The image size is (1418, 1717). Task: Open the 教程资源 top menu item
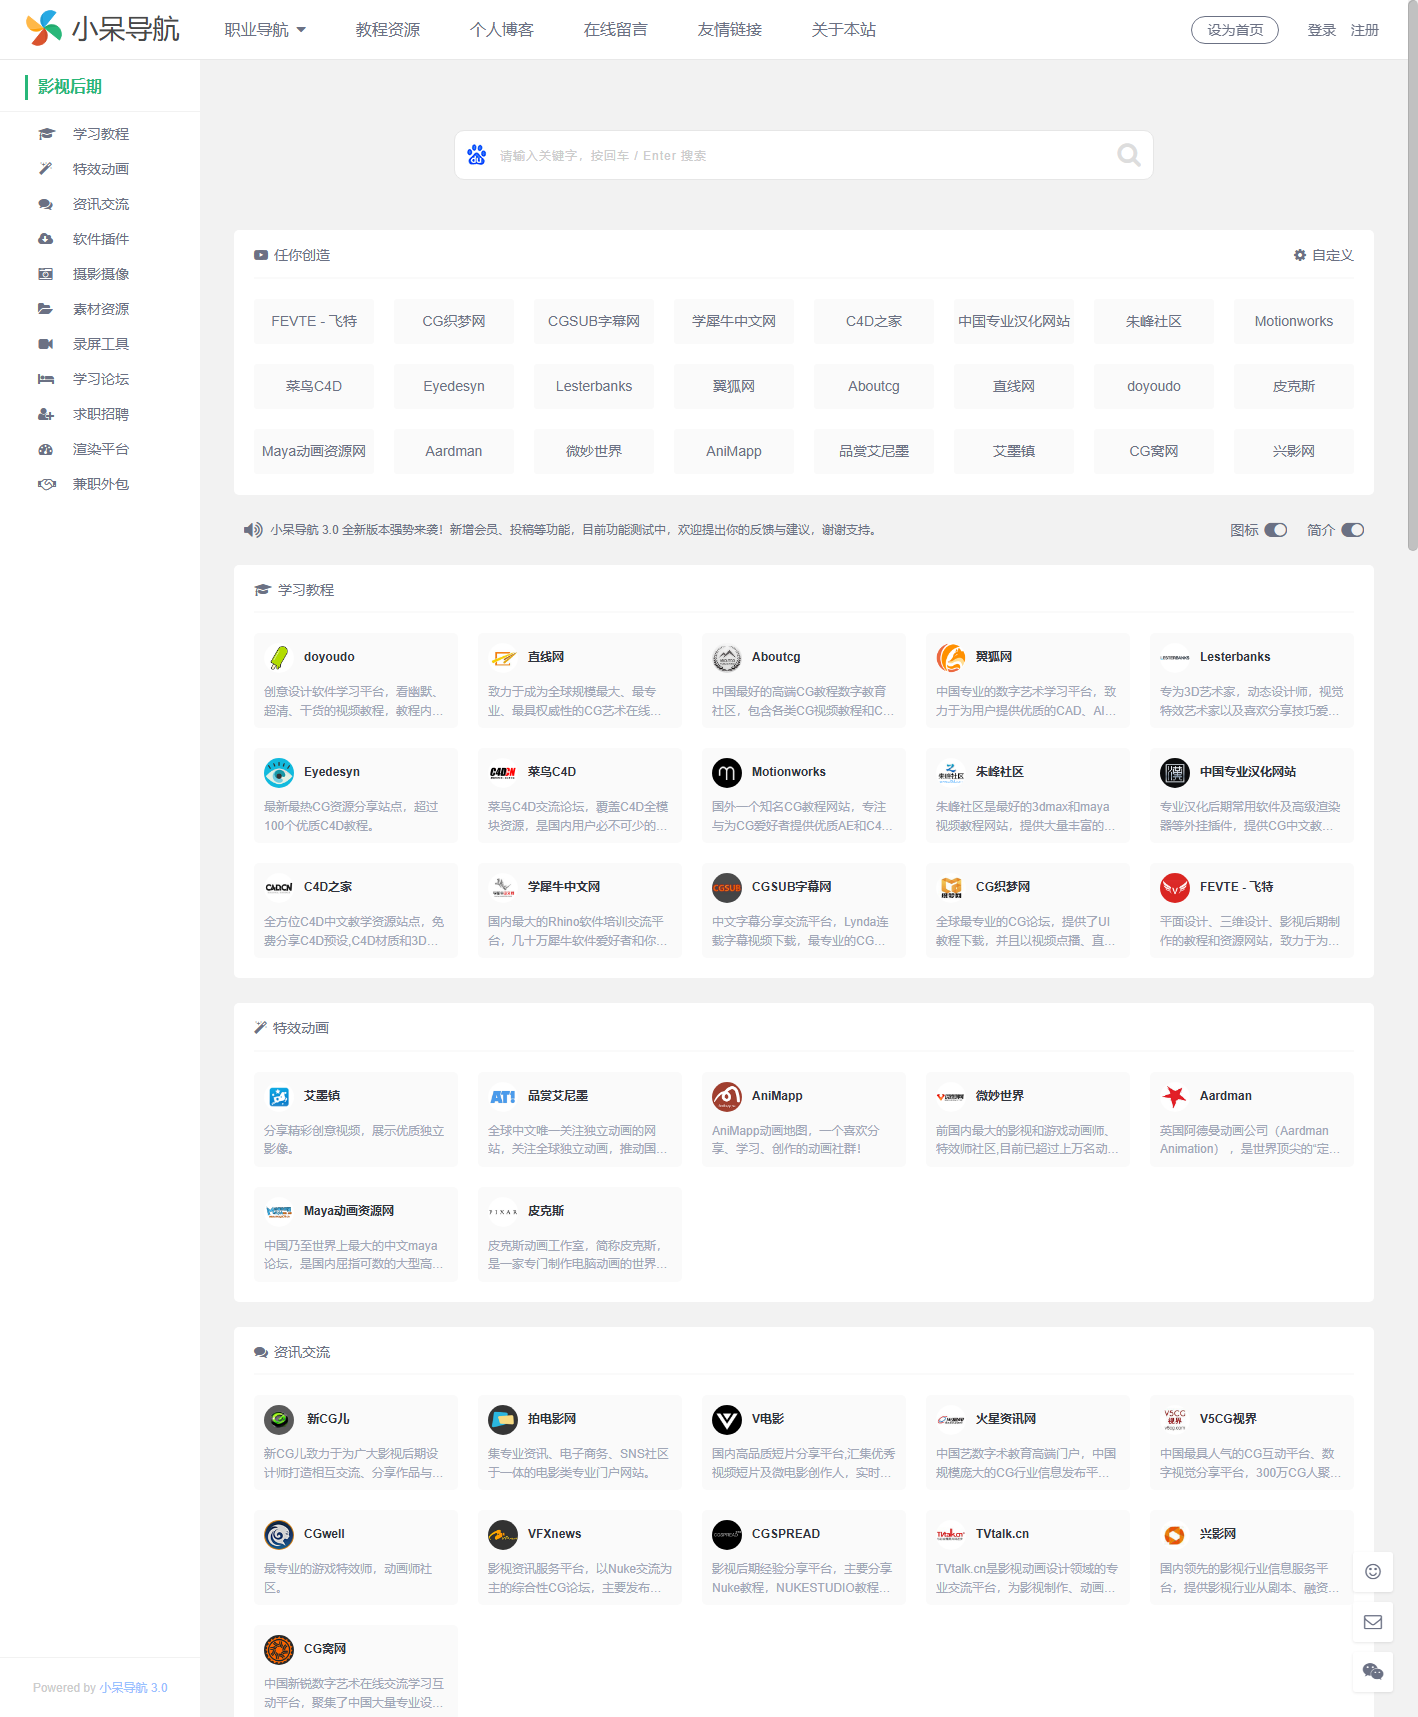pyautogui.click(x=388, y=30)
